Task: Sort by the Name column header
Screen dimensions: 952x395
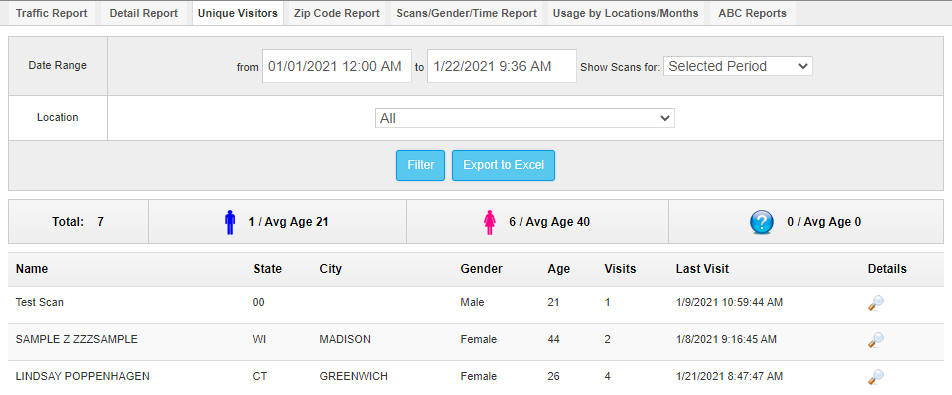Action: pyautogui.click(x=32, y=269)
